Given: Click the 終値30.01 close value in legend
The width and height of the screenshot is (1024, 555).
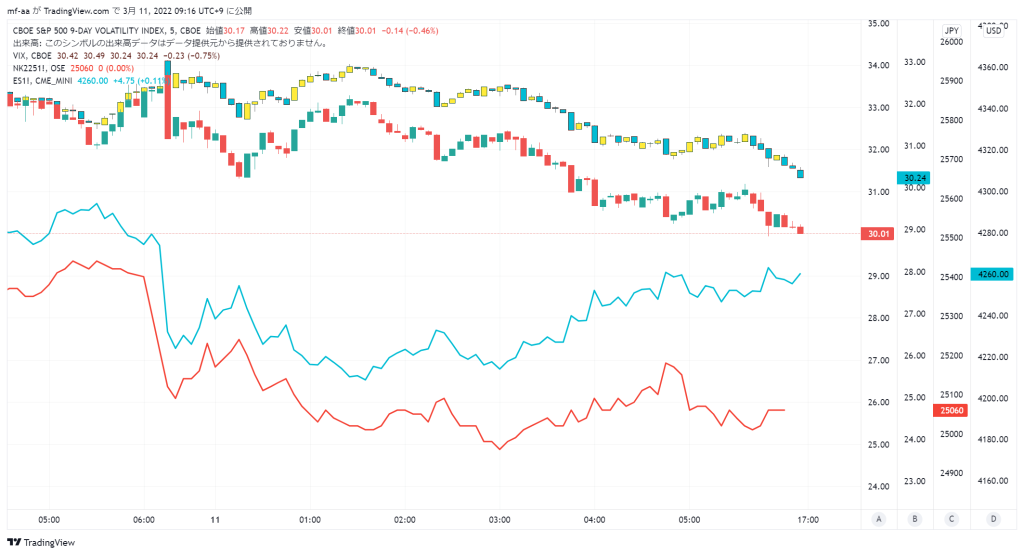Looking at the screenshot, I should [356, 31].
